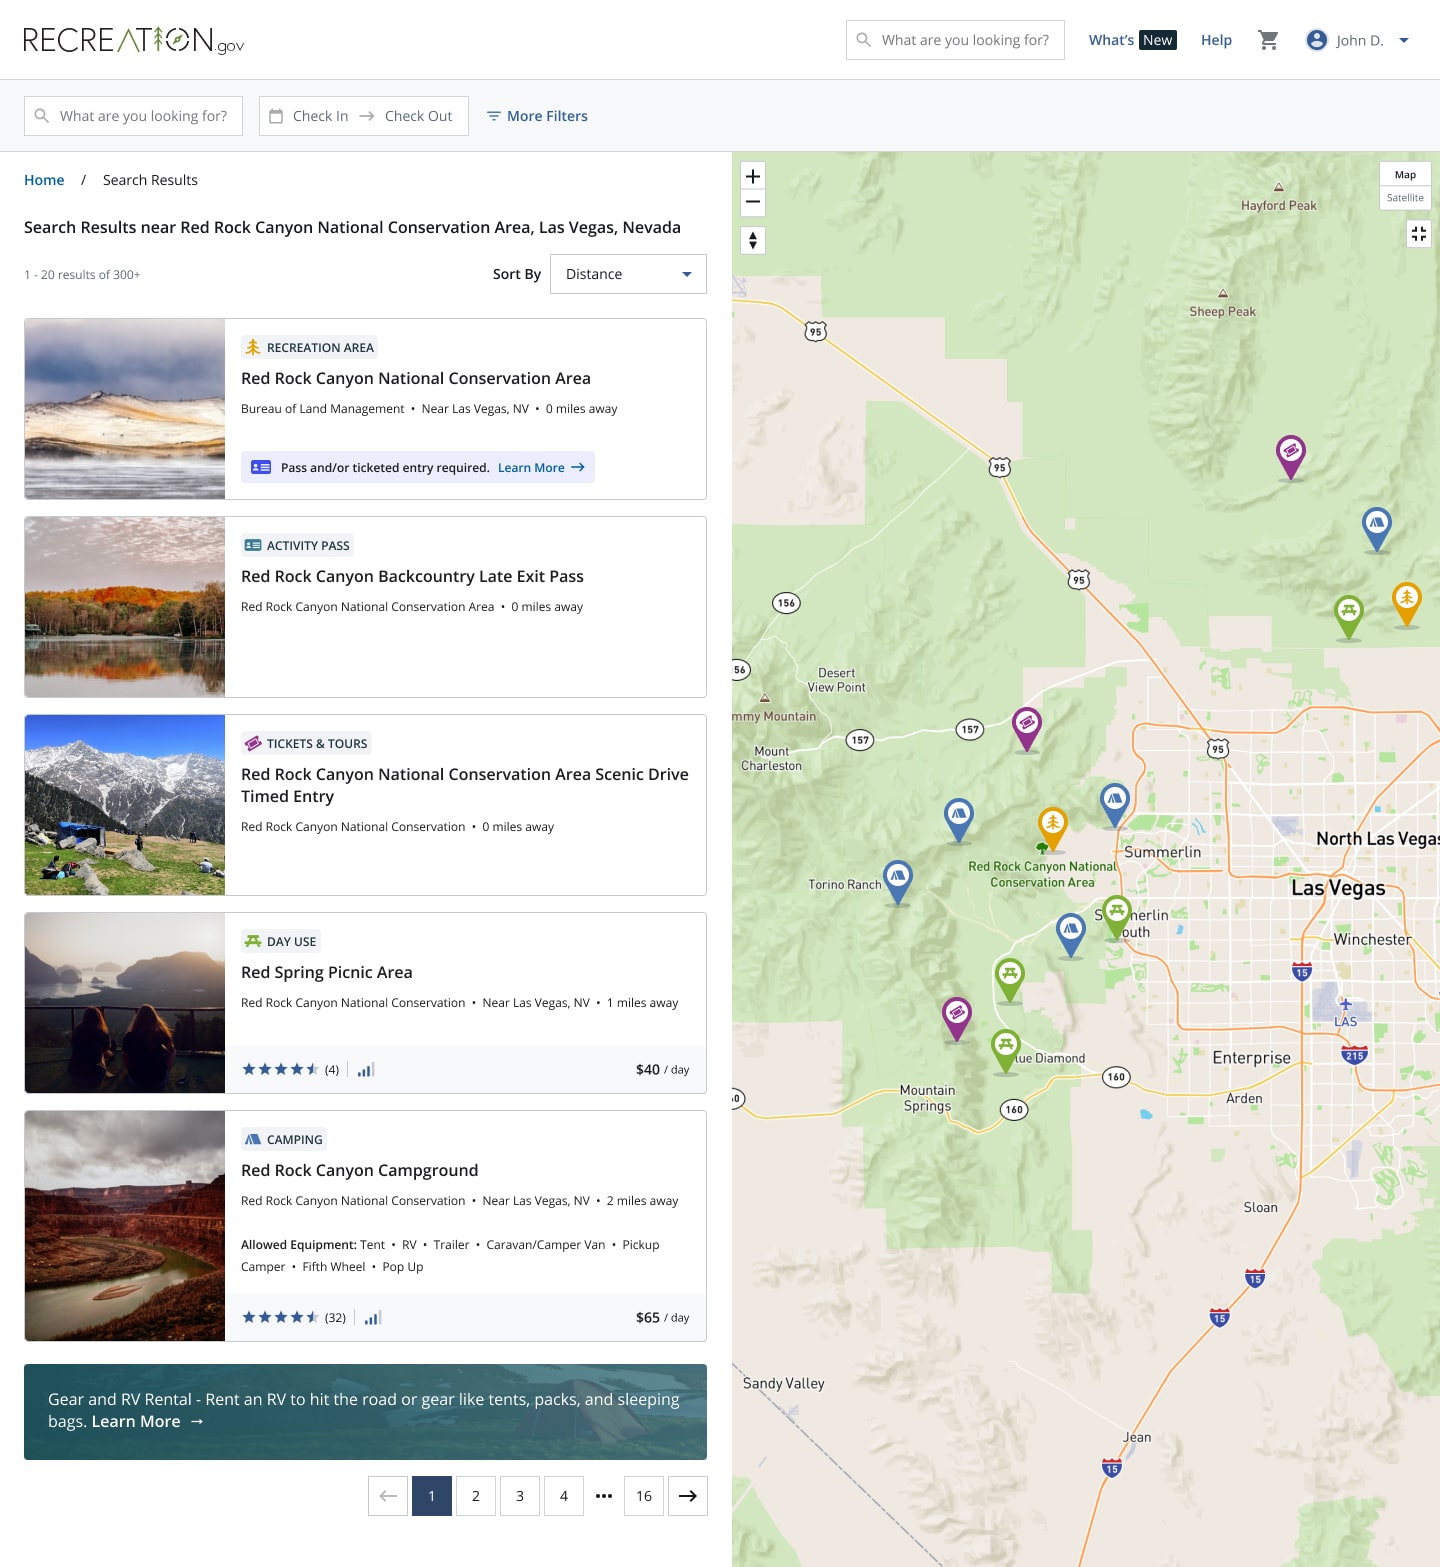This screenshot has width=1440, height=1567.
Task: Go to next results page arrow
Action: point(687,1496)
